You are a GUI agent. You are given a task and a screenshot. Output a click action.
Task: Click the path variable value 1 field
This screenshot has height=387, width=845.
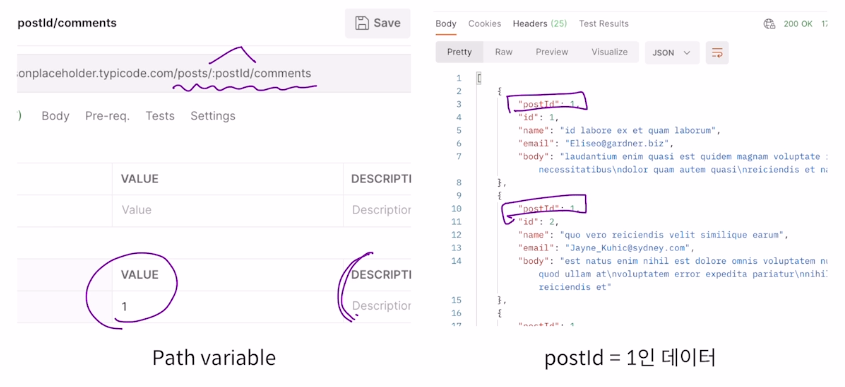pos(228,307)
